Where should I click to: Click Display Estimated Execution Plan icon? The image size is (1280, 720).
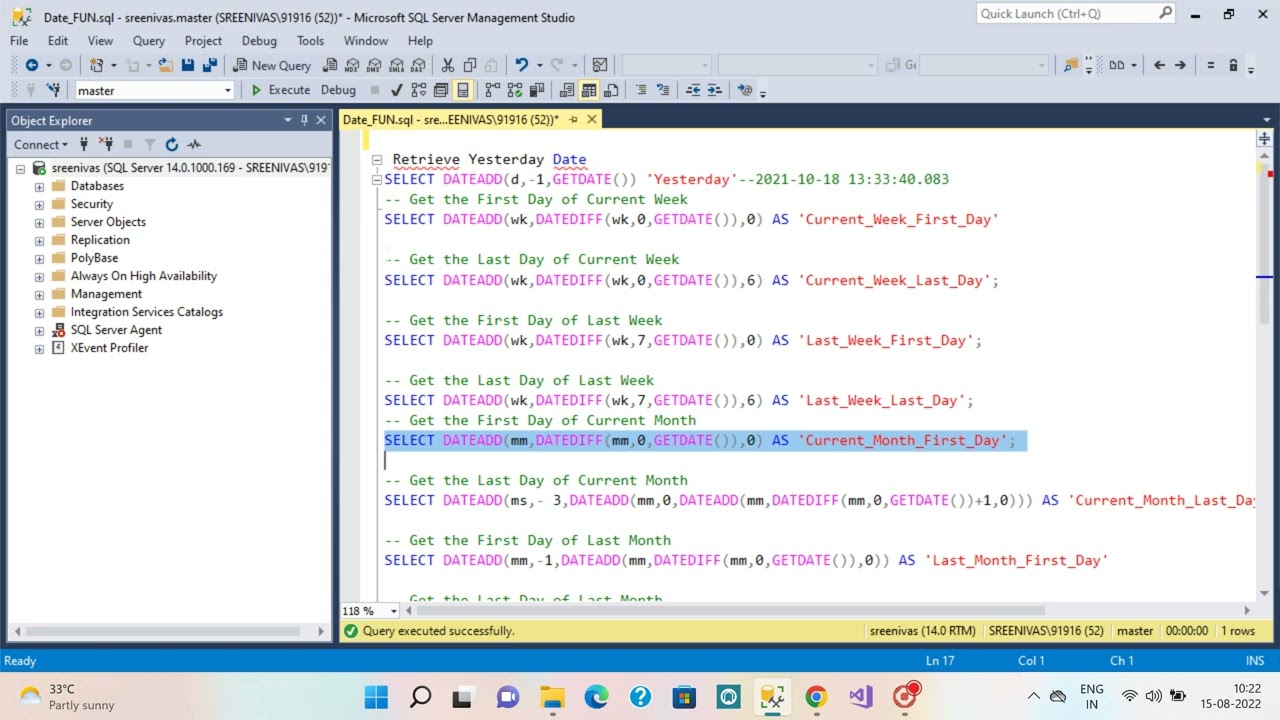coord(418,90)
